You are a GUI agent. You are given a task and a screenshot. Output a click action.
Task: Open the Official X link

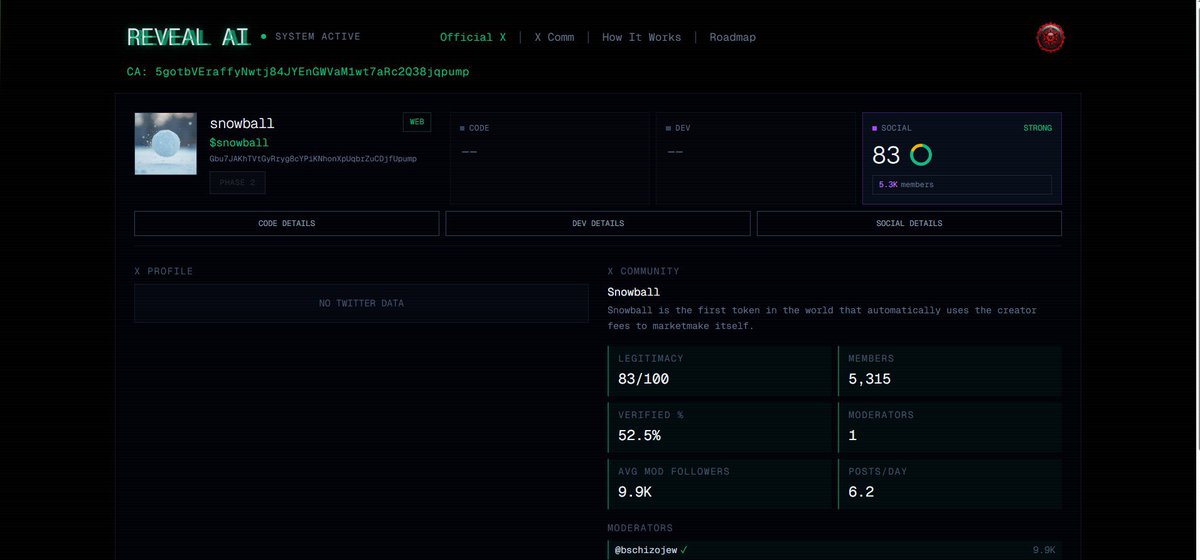(473, 37)
